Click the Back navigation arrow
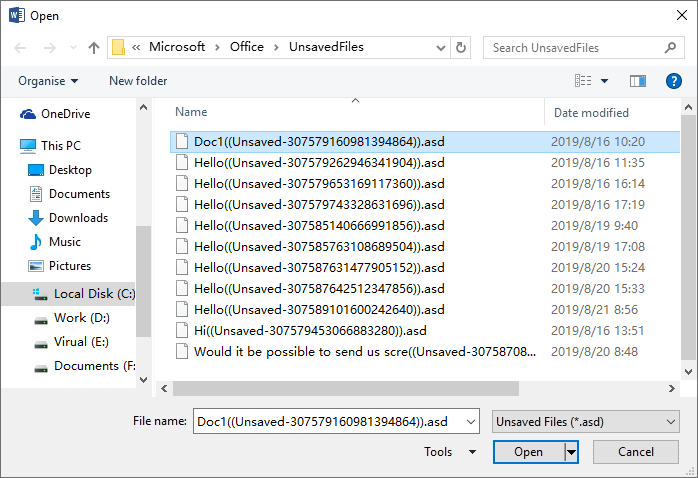Screen dimensions: 698x478 21,47
